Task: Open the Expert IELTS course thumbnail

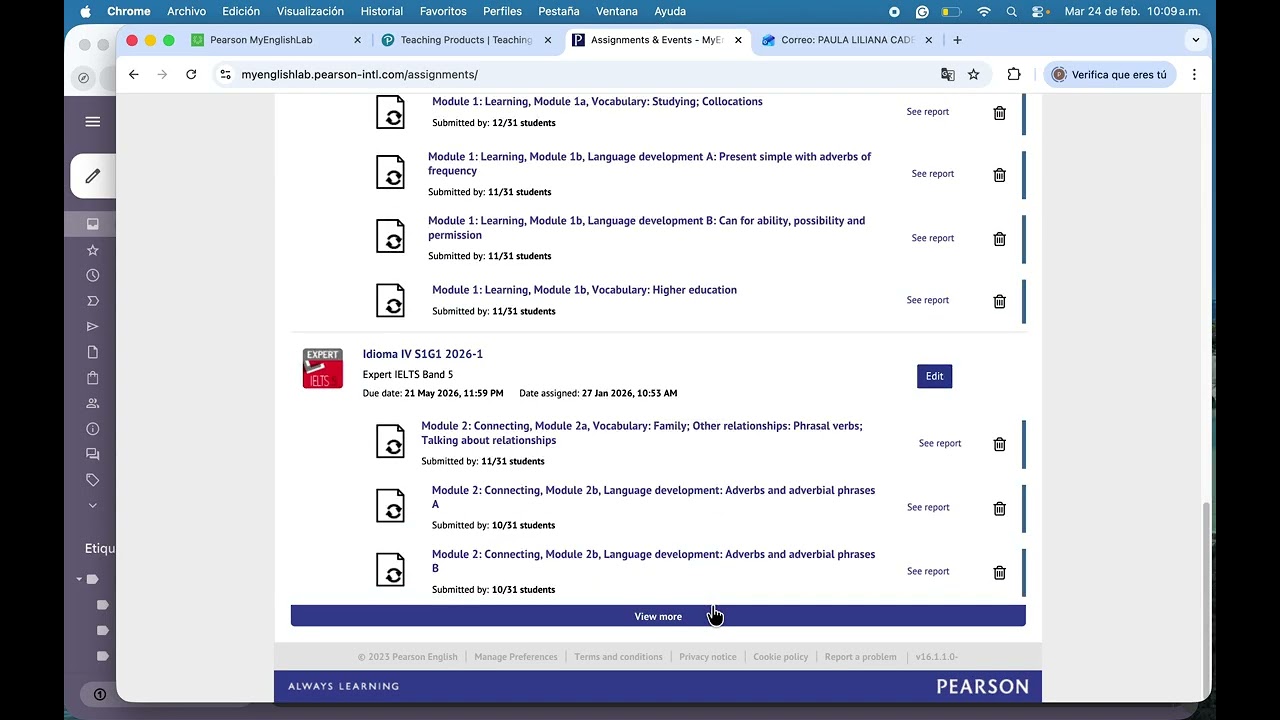Action: point(323,368)
